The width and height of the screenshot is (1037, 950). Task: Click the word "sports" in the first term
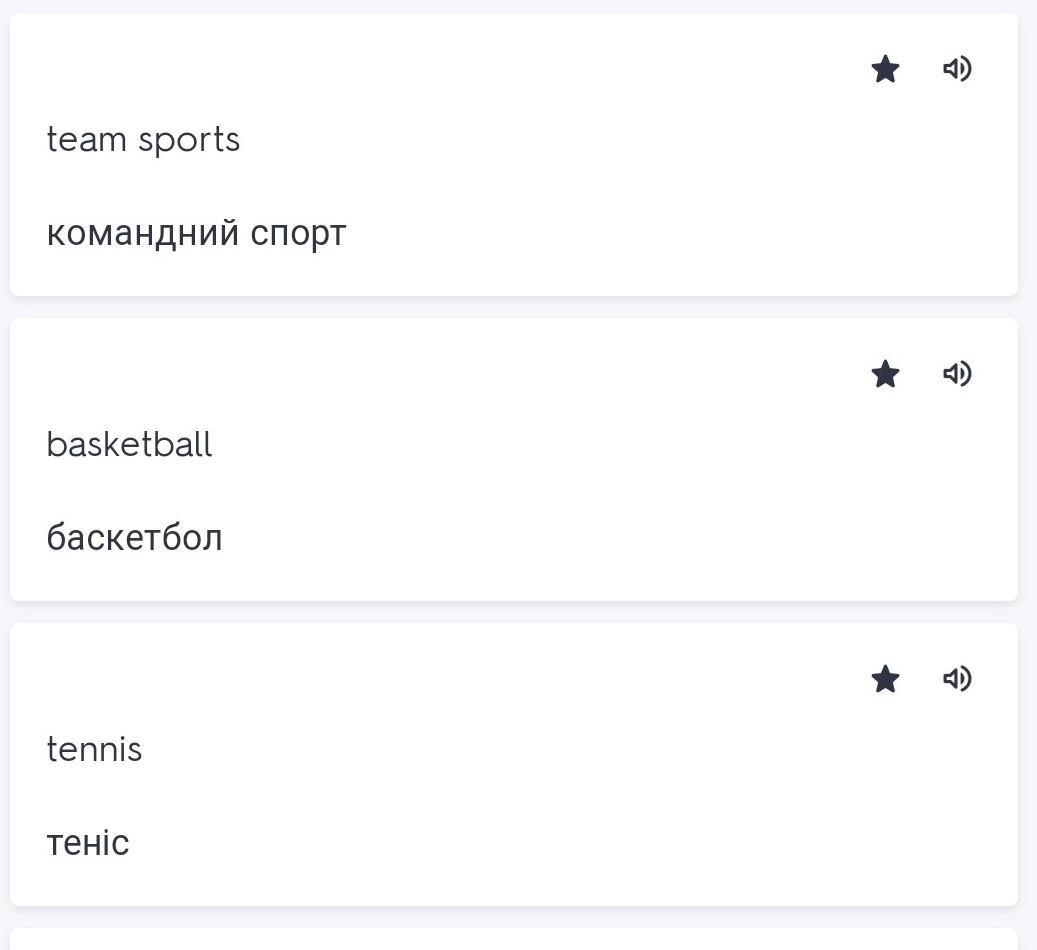click(189, 141)
